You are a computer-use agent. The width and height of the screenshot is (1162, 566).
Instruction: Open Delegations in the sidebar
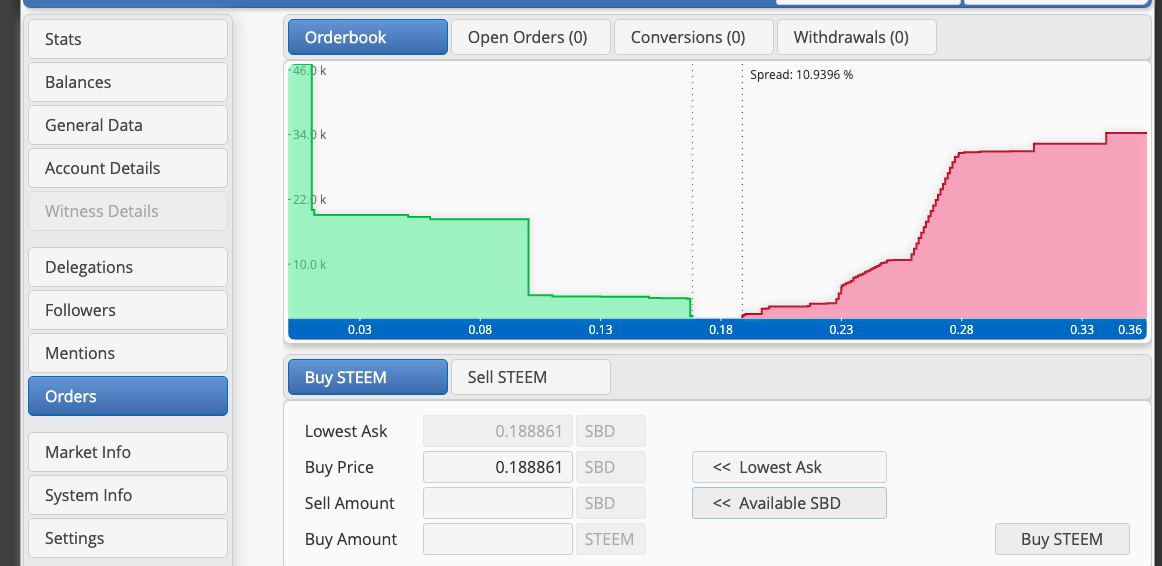pos(127,267)
